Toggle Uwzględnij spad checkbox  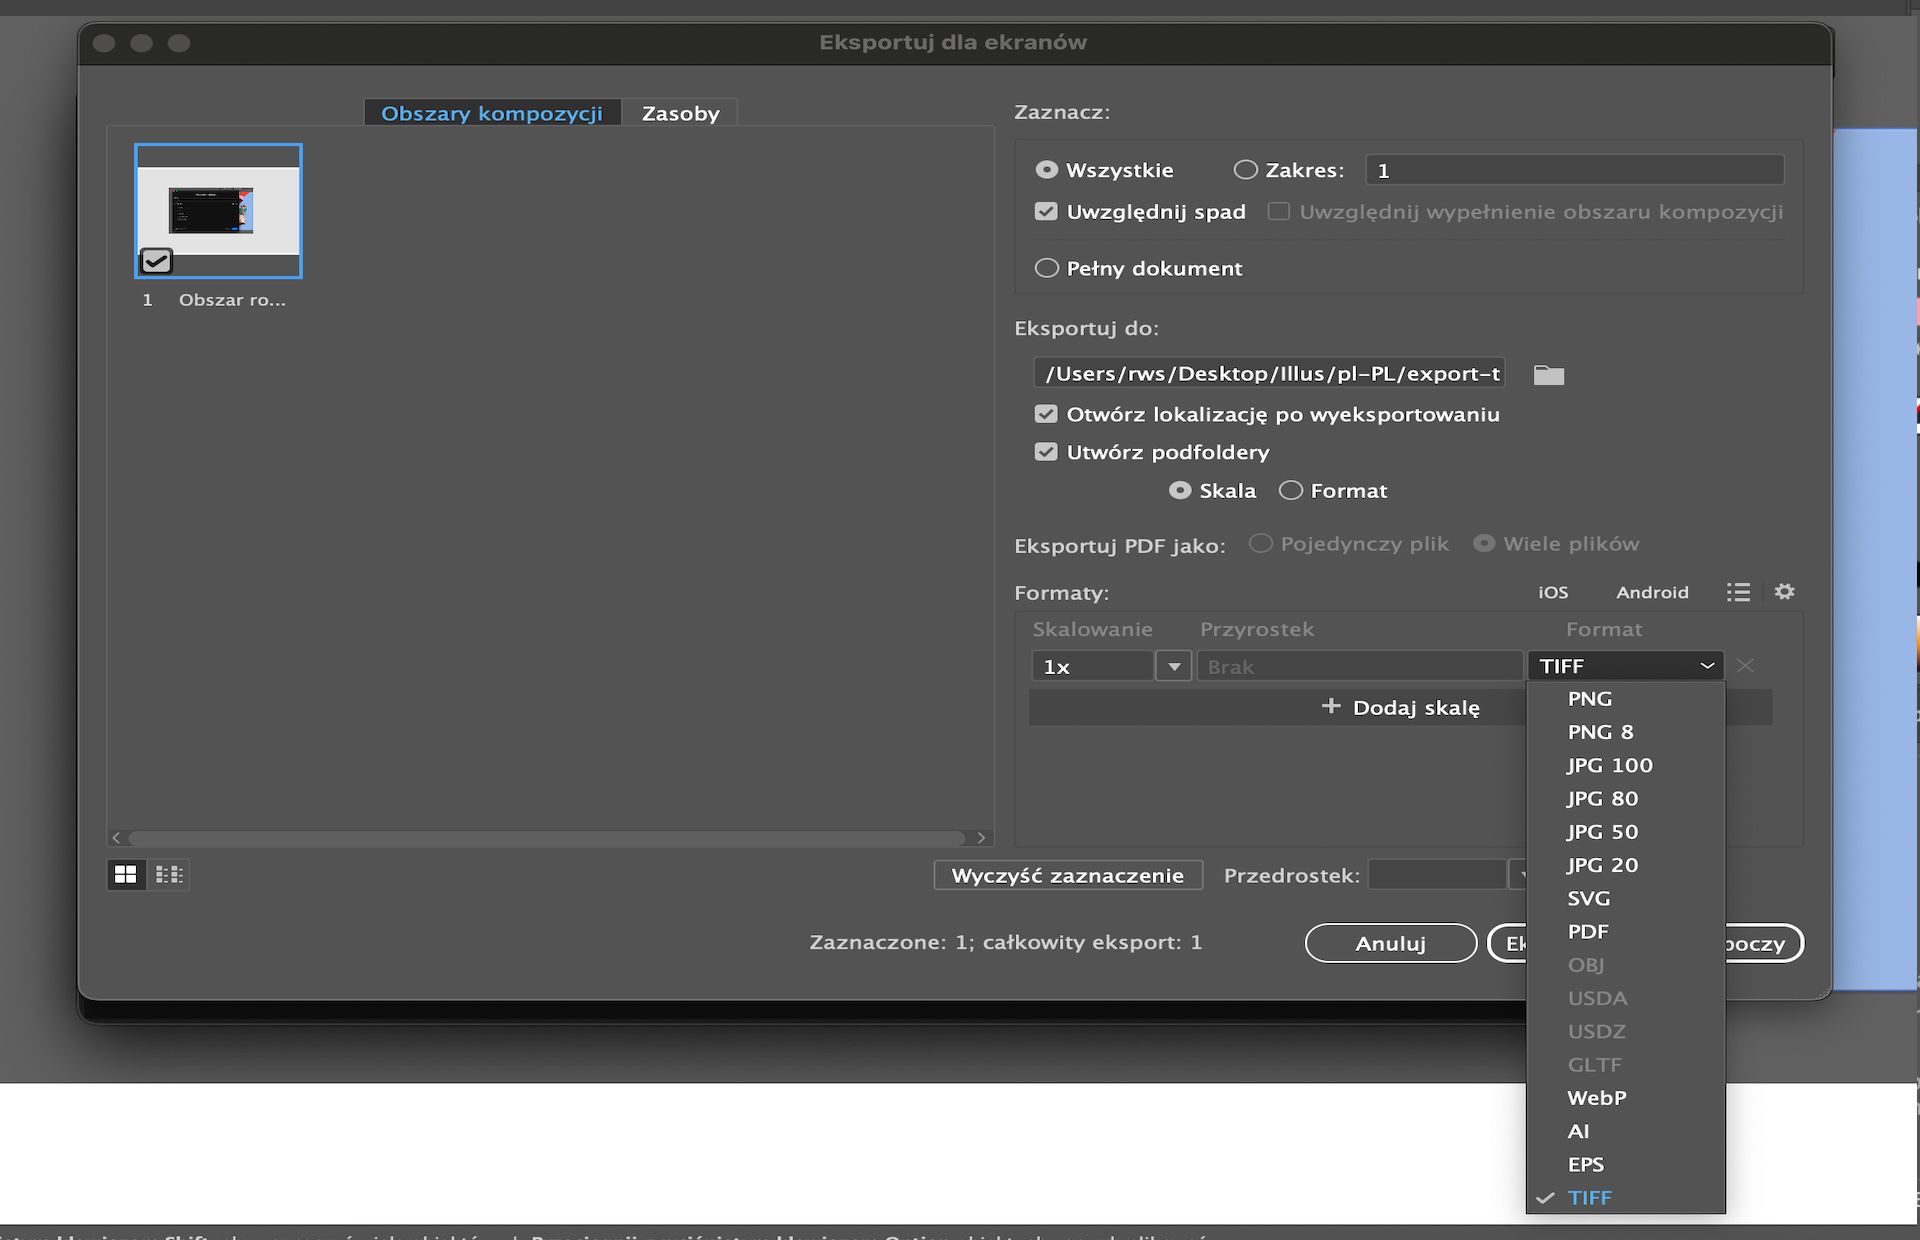coord(1046,212)
